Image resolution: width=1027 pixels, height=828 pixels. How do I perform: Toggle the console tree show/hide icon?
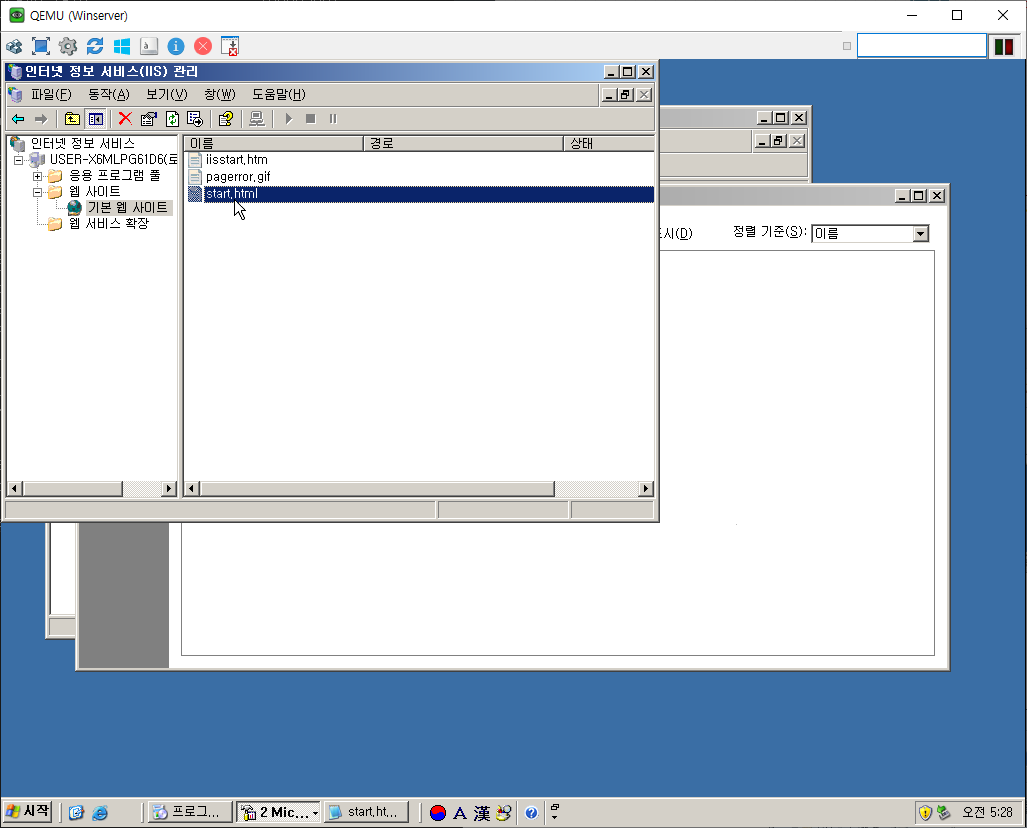tap(96, 119)
